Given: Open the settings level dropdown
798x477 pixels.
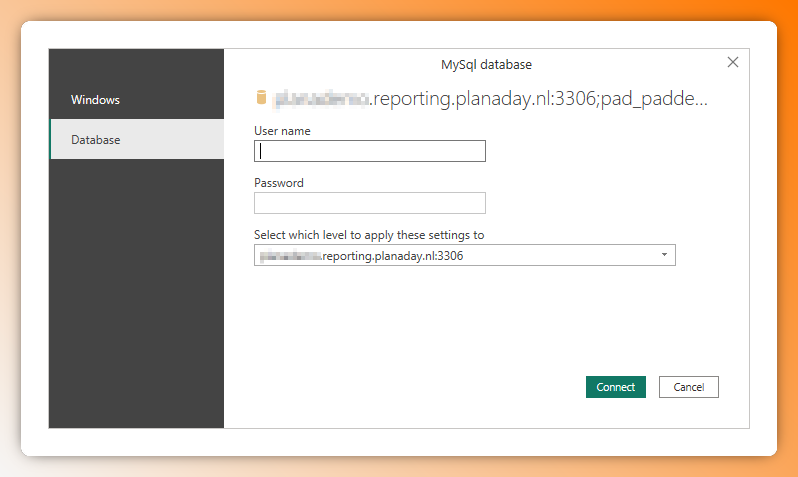Looking at the screenshot, I should pyautogui.click(x=464, y=255).
